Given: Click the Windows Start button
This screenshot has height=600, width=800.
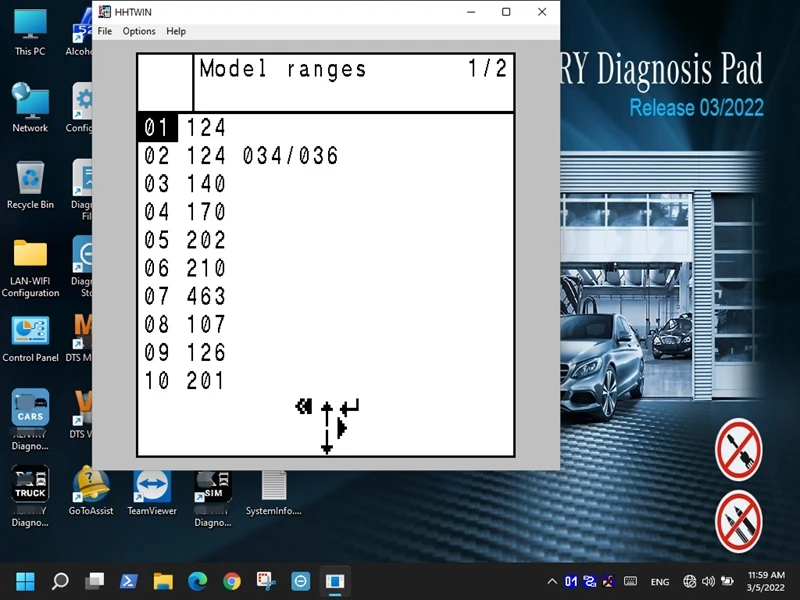Looking at the screenshot, I should tap(25, 581).
